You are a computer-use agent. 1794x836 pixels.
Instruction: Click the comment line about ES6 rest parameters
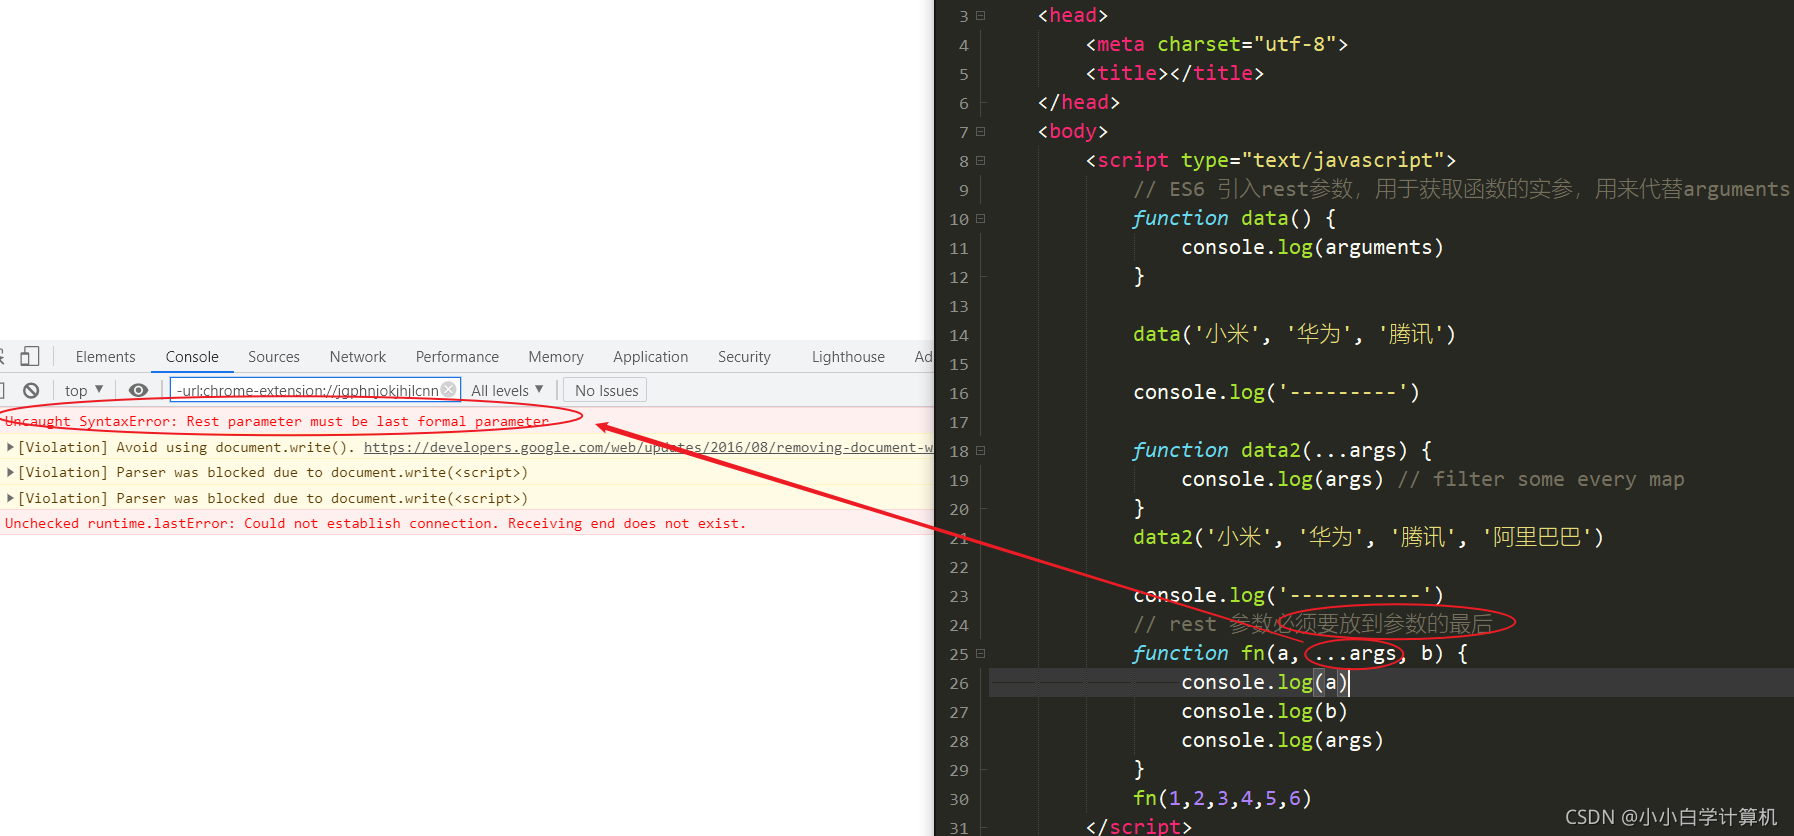pos(1461,189)
